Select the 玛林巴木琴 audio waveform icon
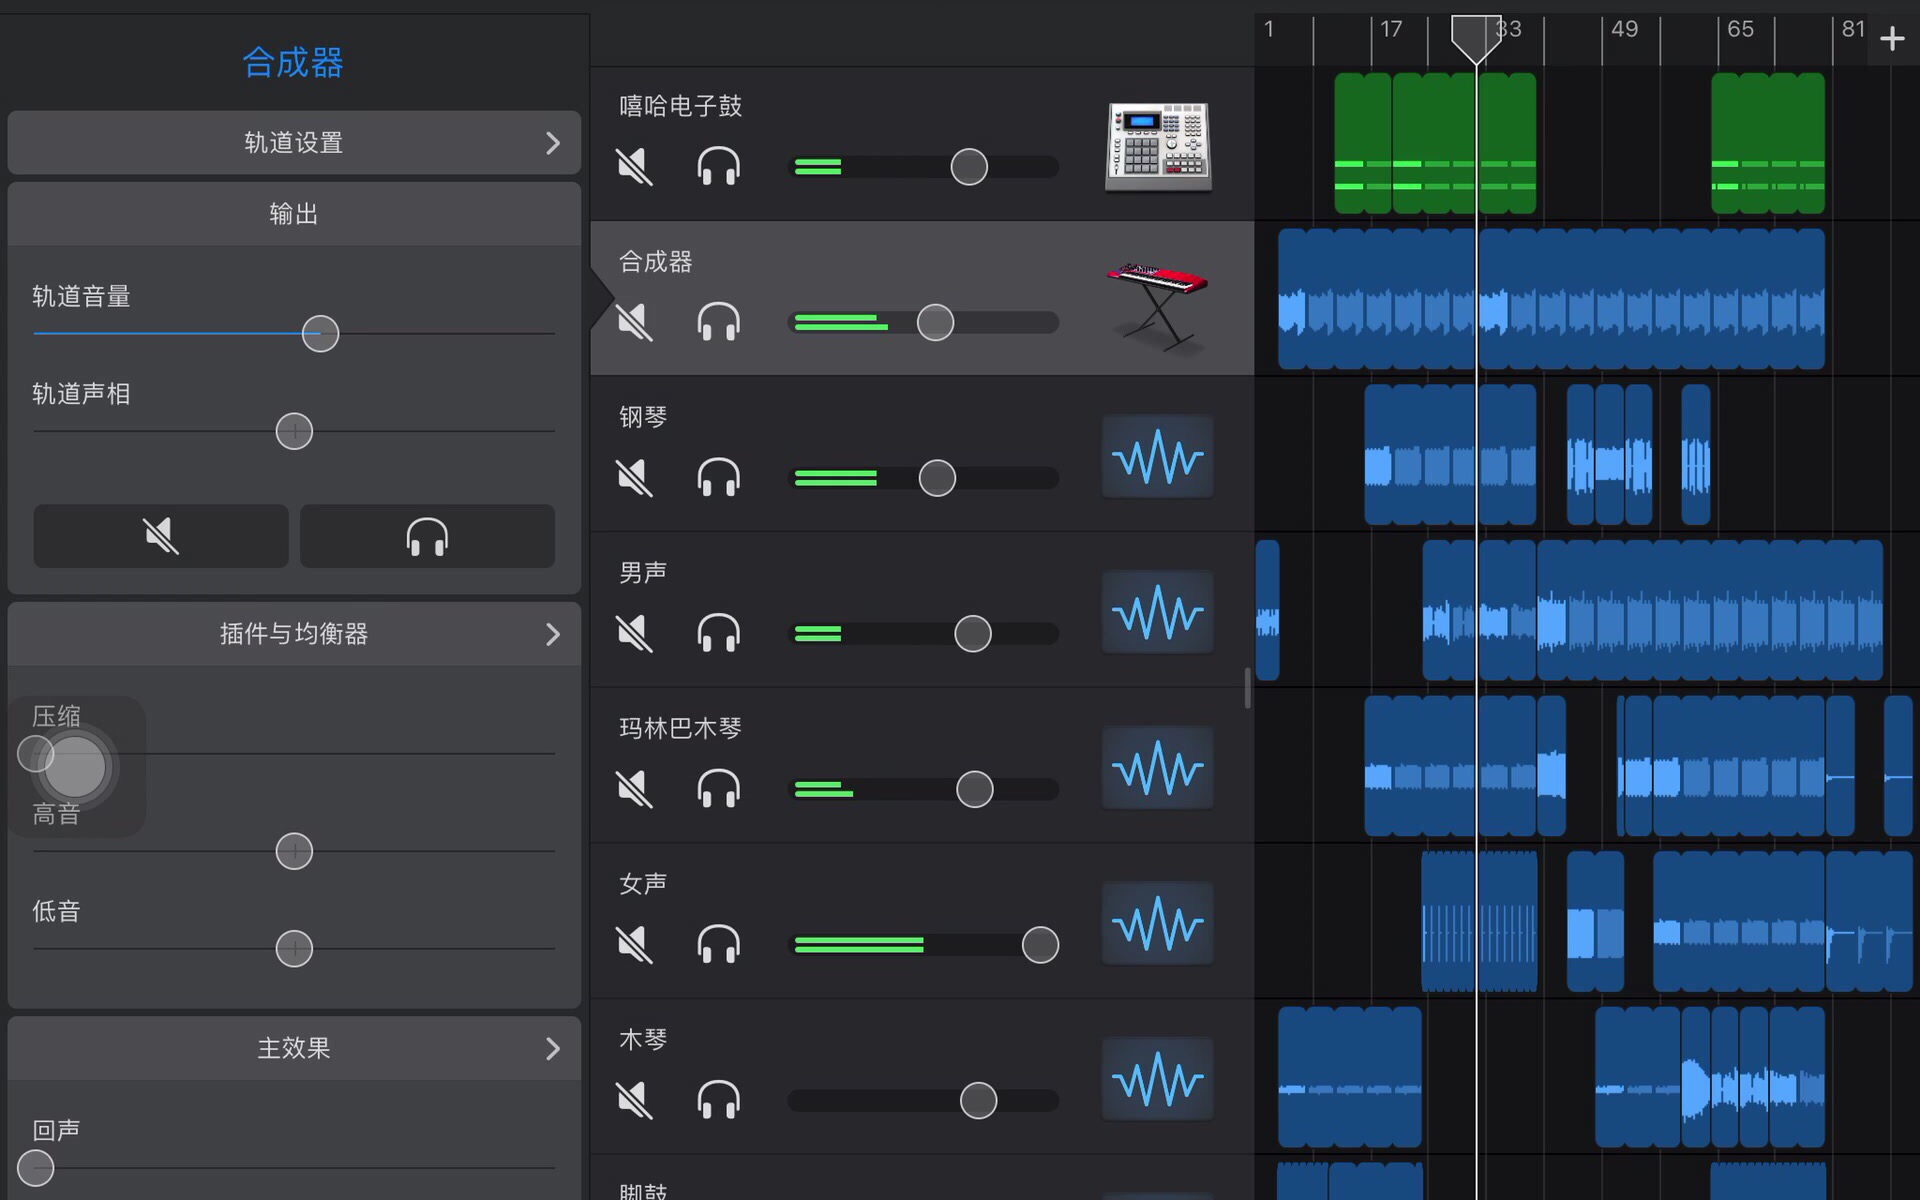The image size is (1920, 1200). [x=1158, y=768]
